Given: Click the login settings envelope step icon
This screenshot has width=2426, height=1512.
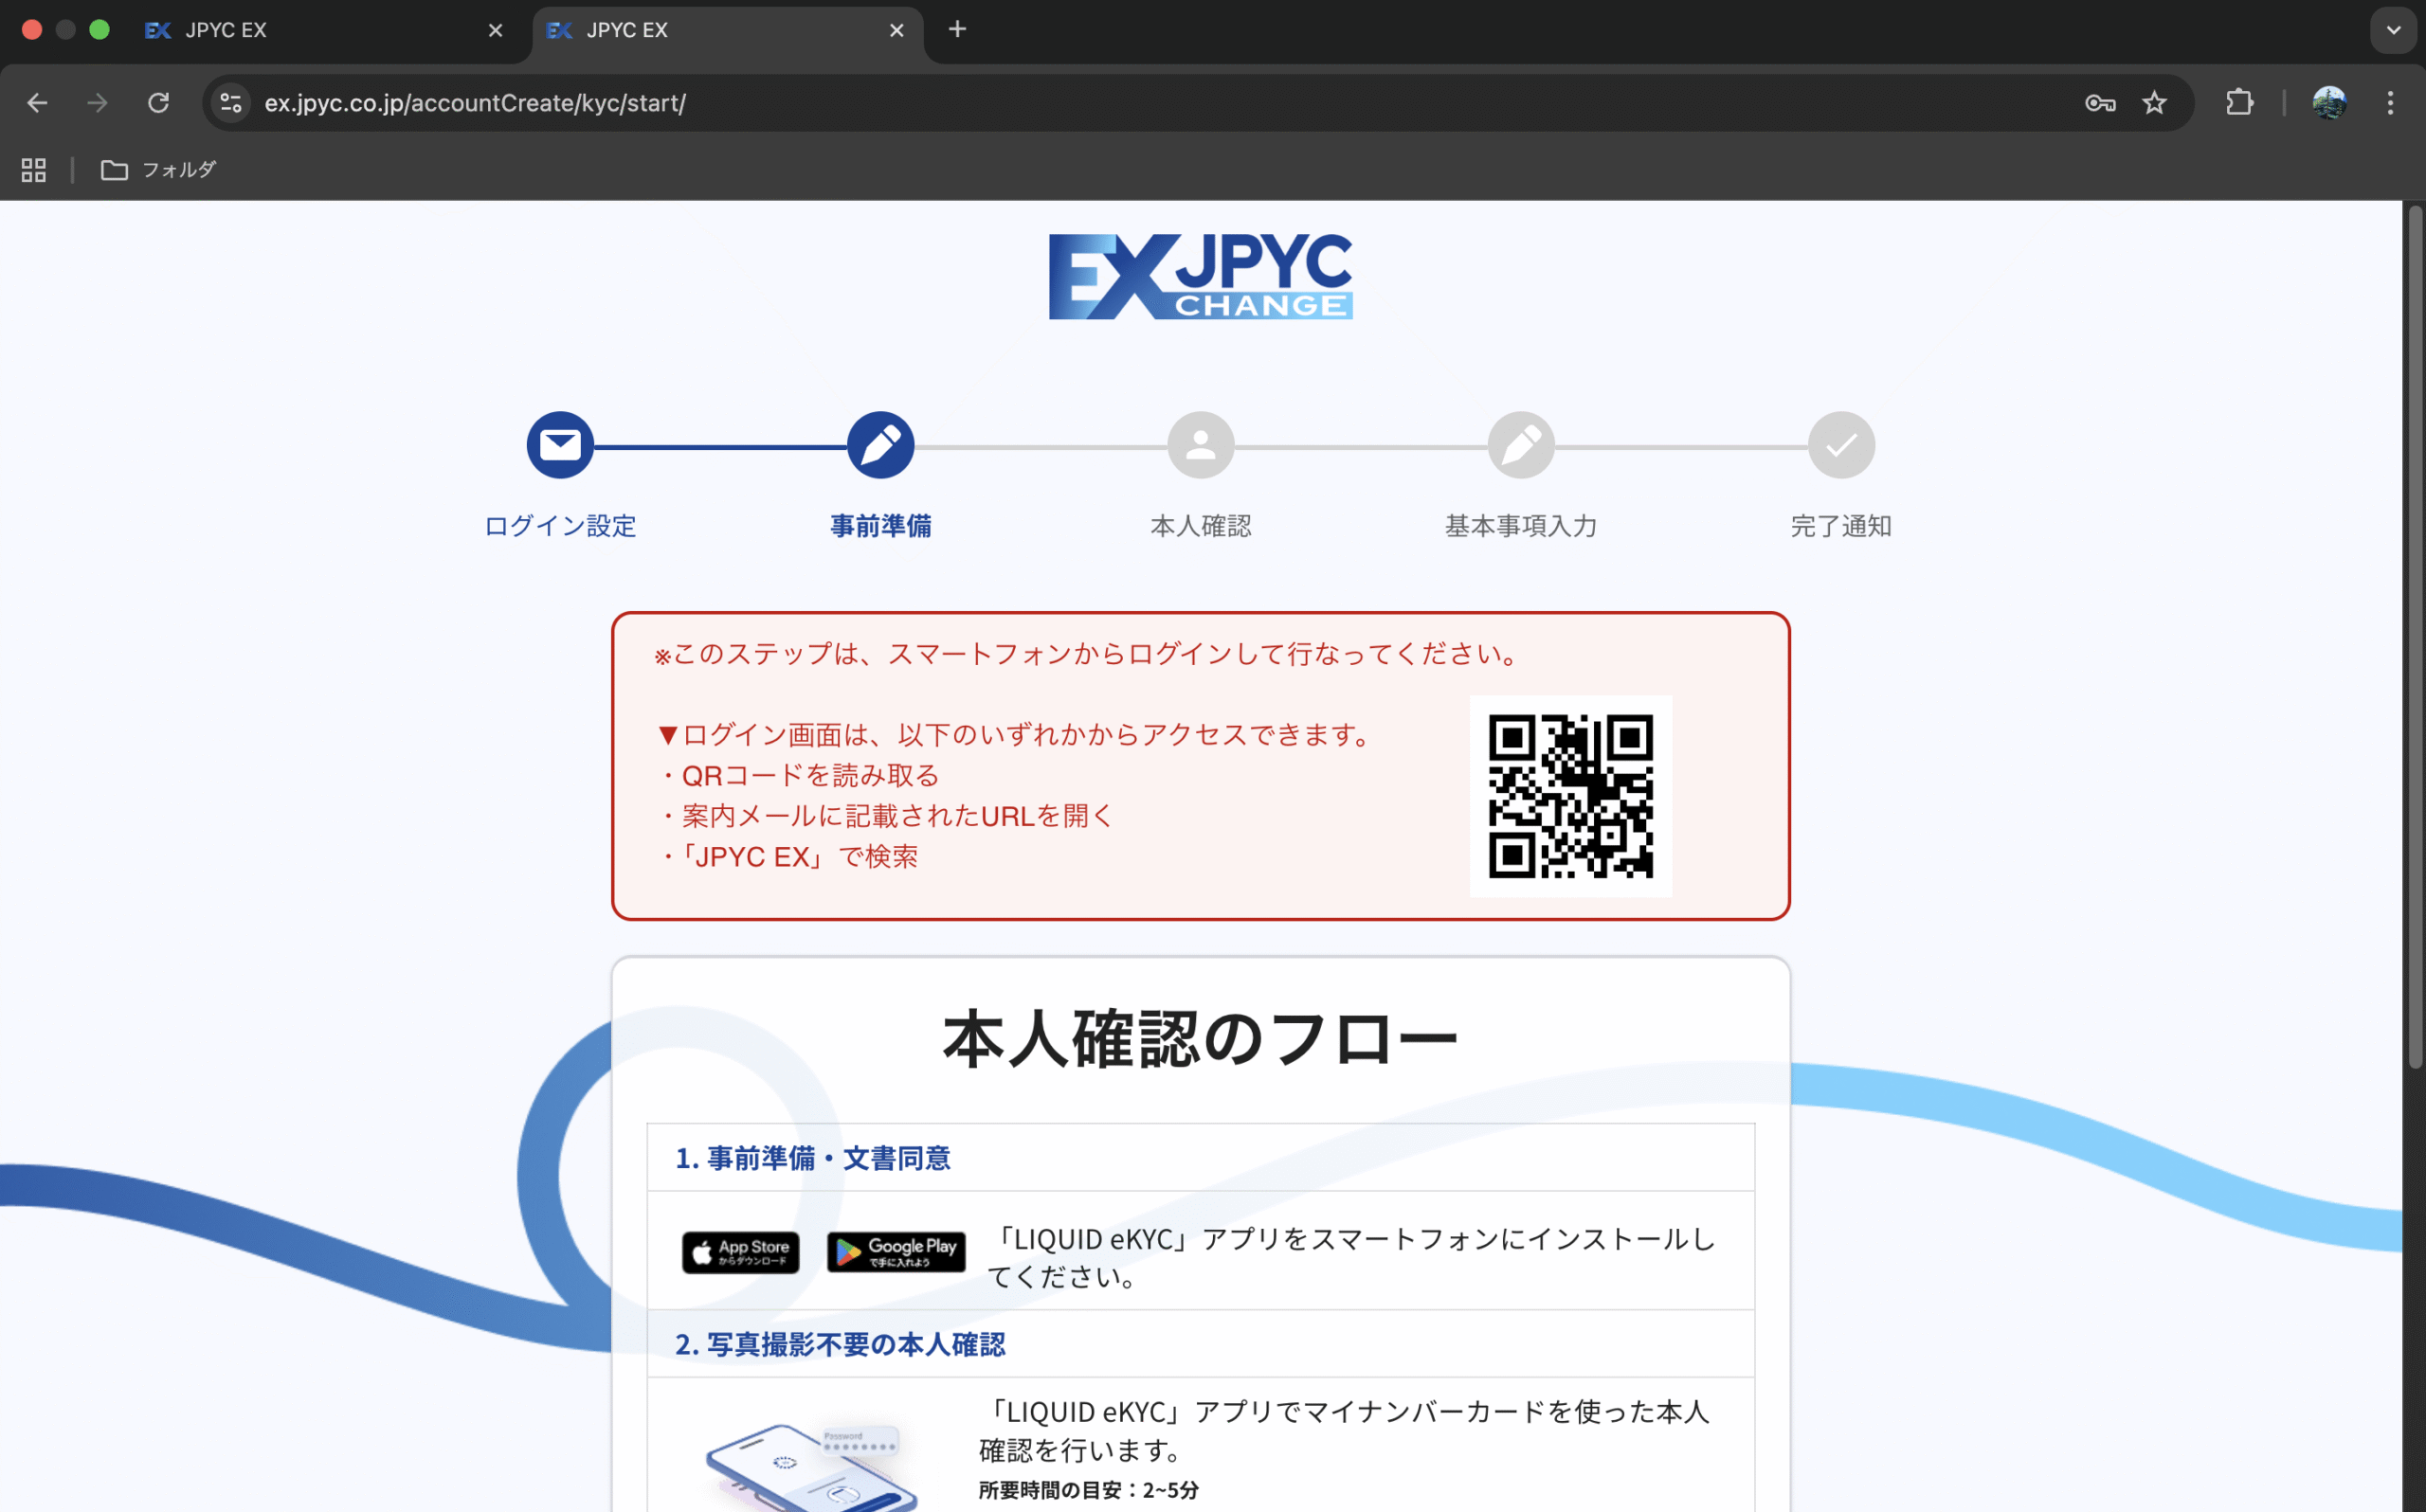Looking at the screenshot, I should 560,445.
